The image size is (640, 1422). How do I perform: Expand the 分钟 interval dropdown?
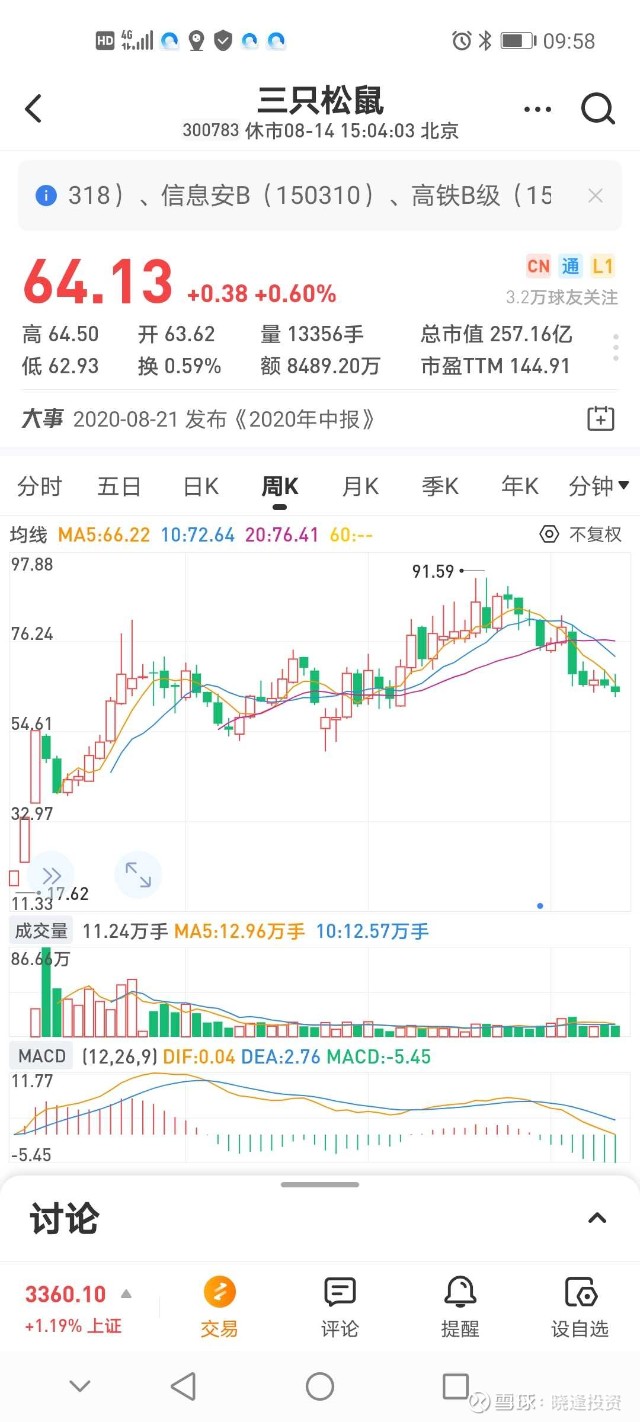[x=599, y=486]
